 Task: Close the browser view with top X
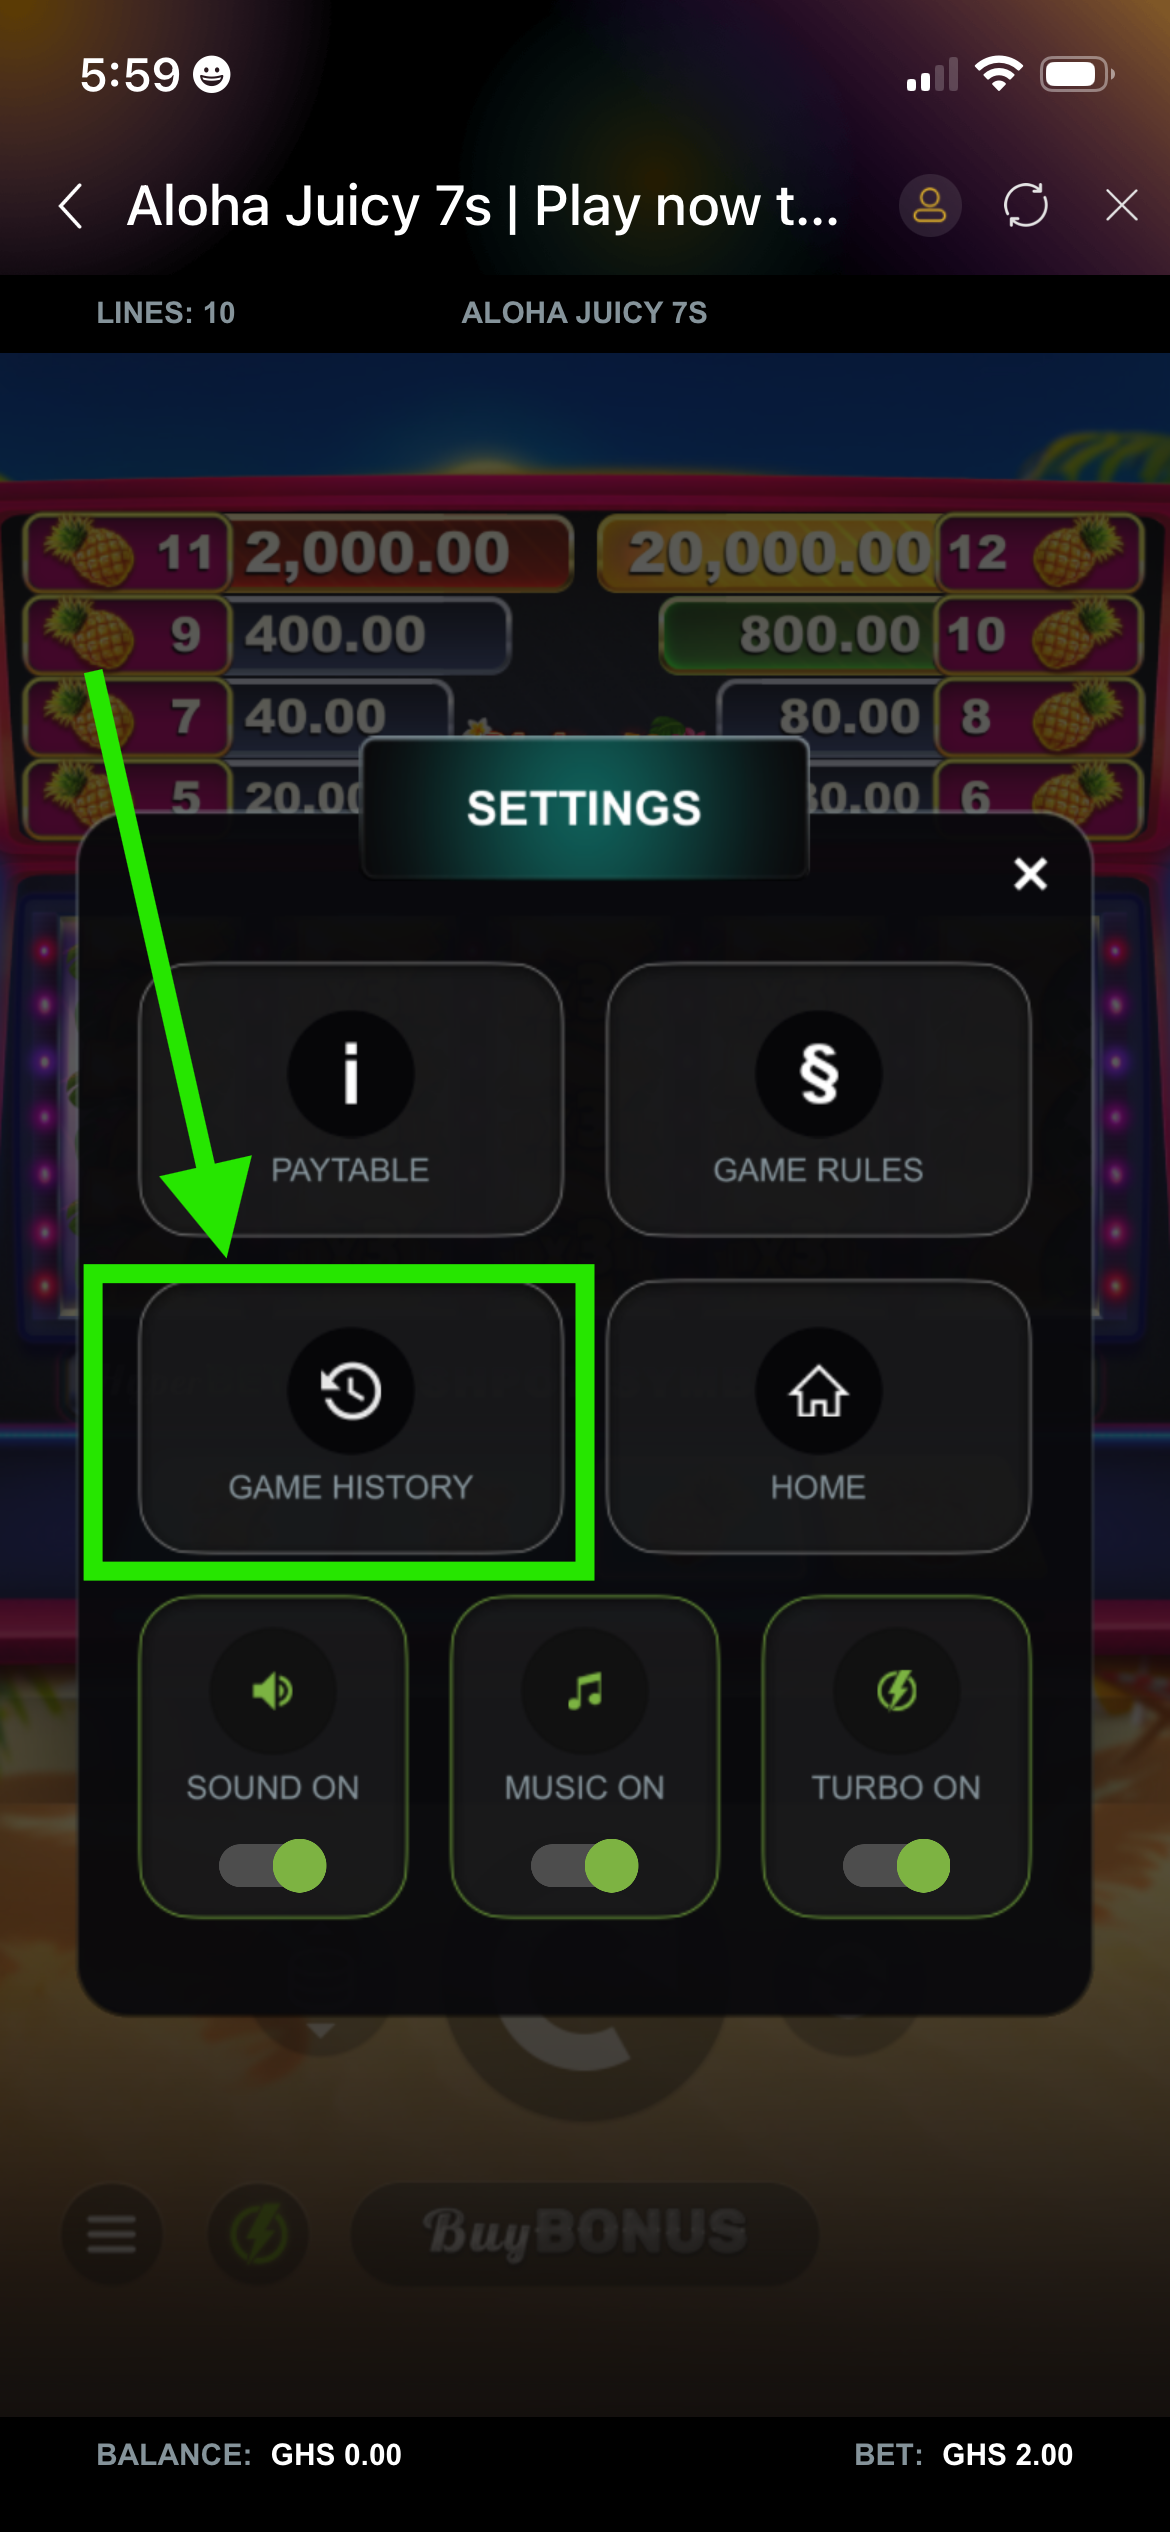click(x=1122, y=206)
